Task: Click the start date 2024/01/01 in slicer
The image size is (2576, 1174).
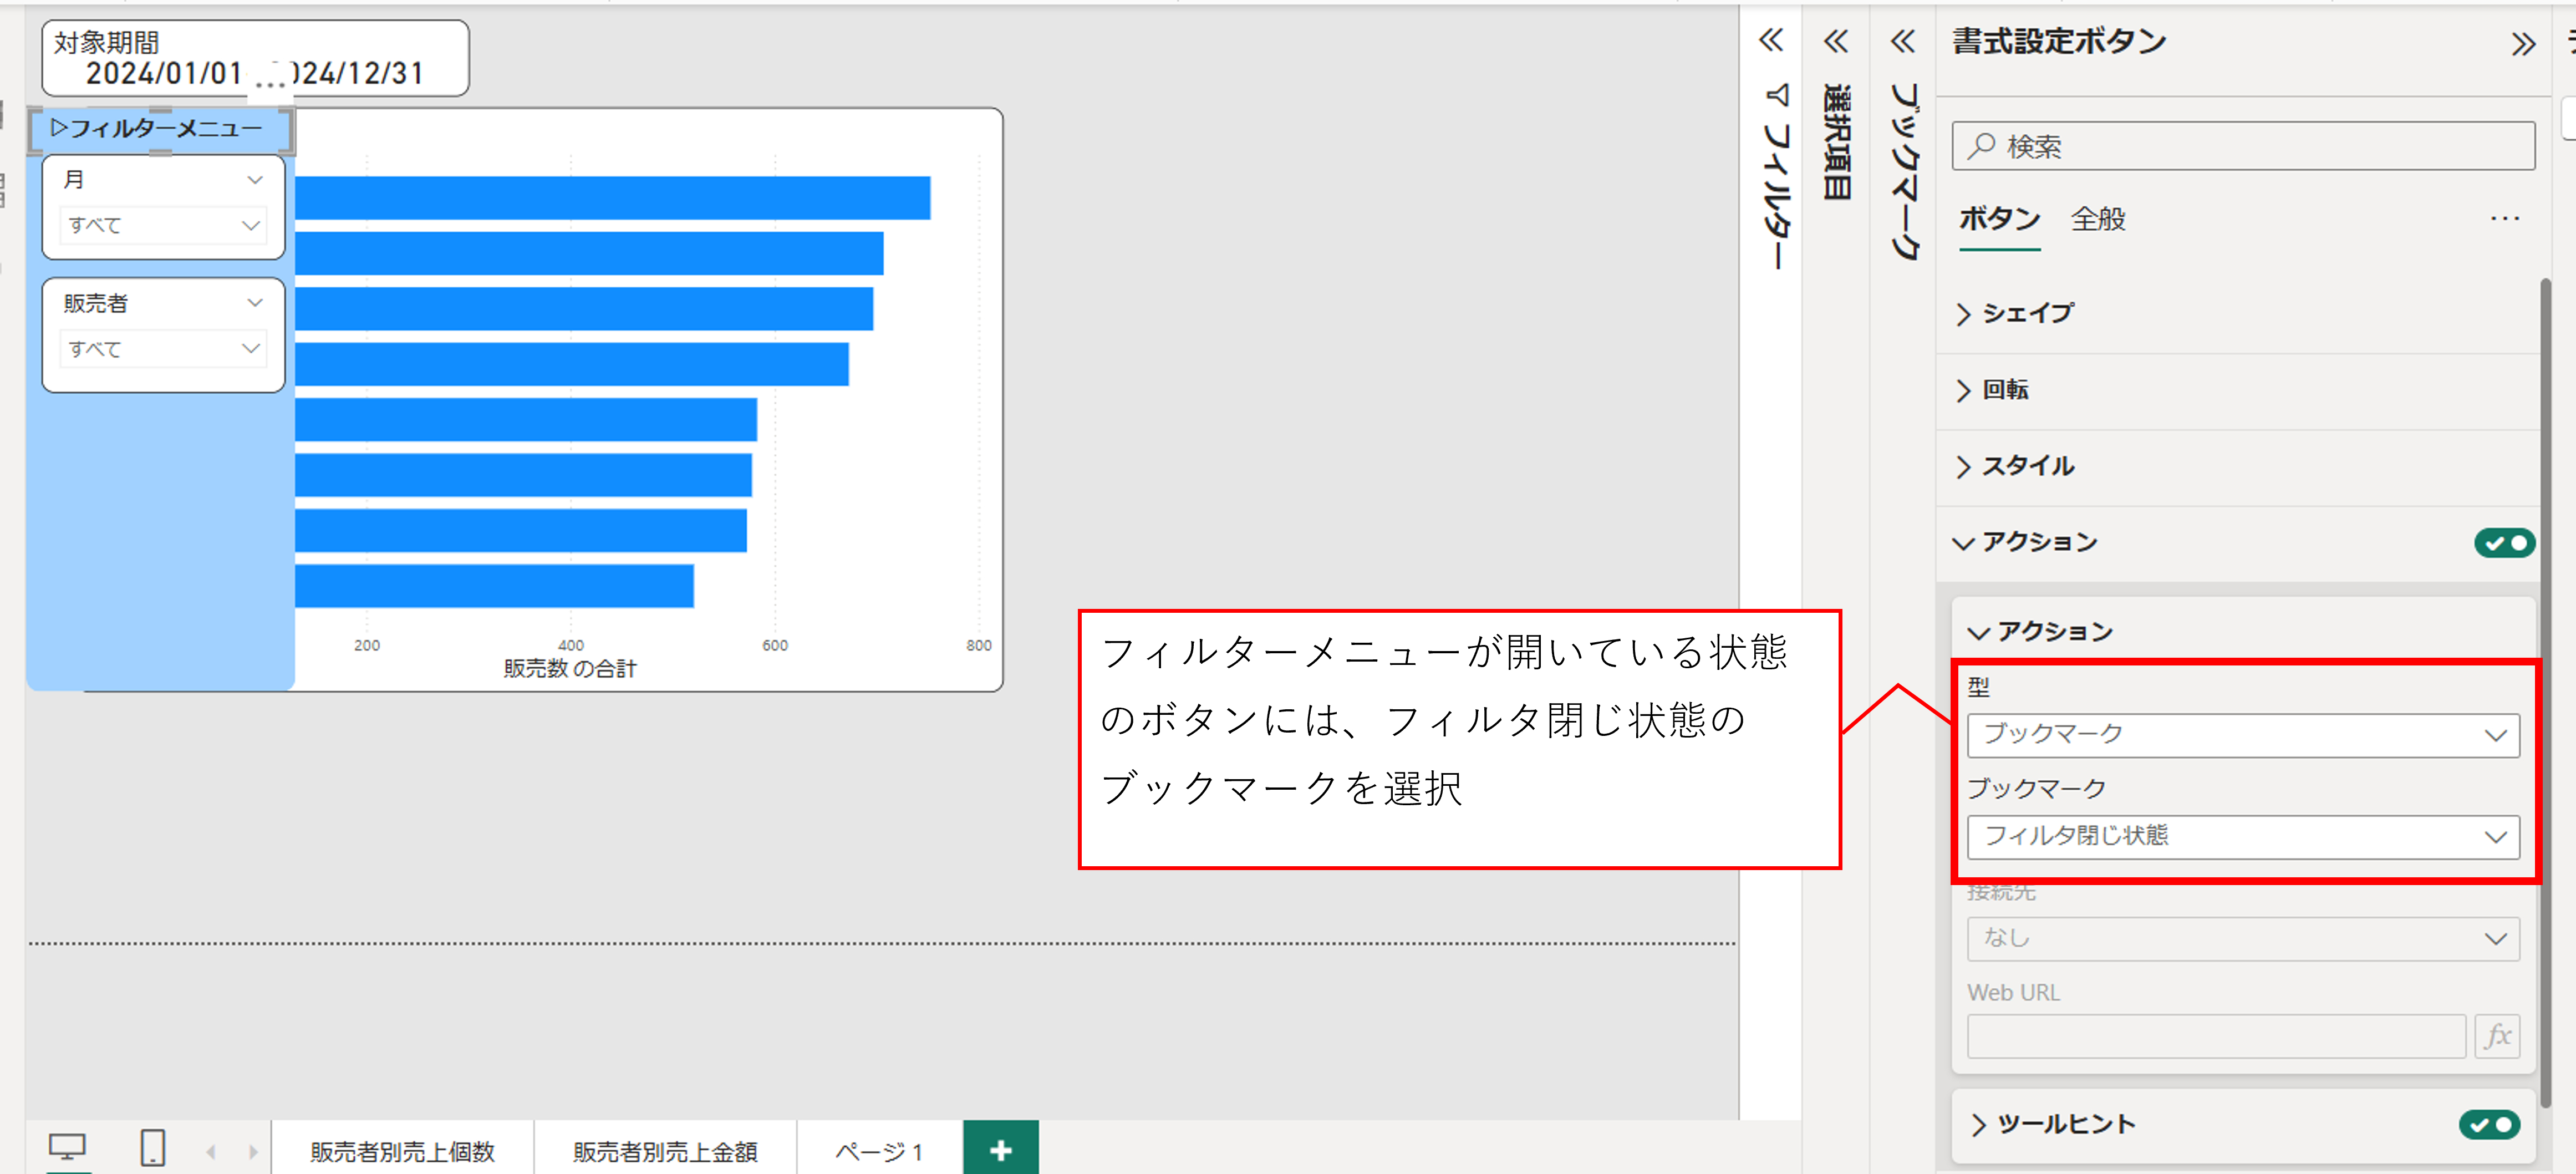Action: click(x=164, y=73)
